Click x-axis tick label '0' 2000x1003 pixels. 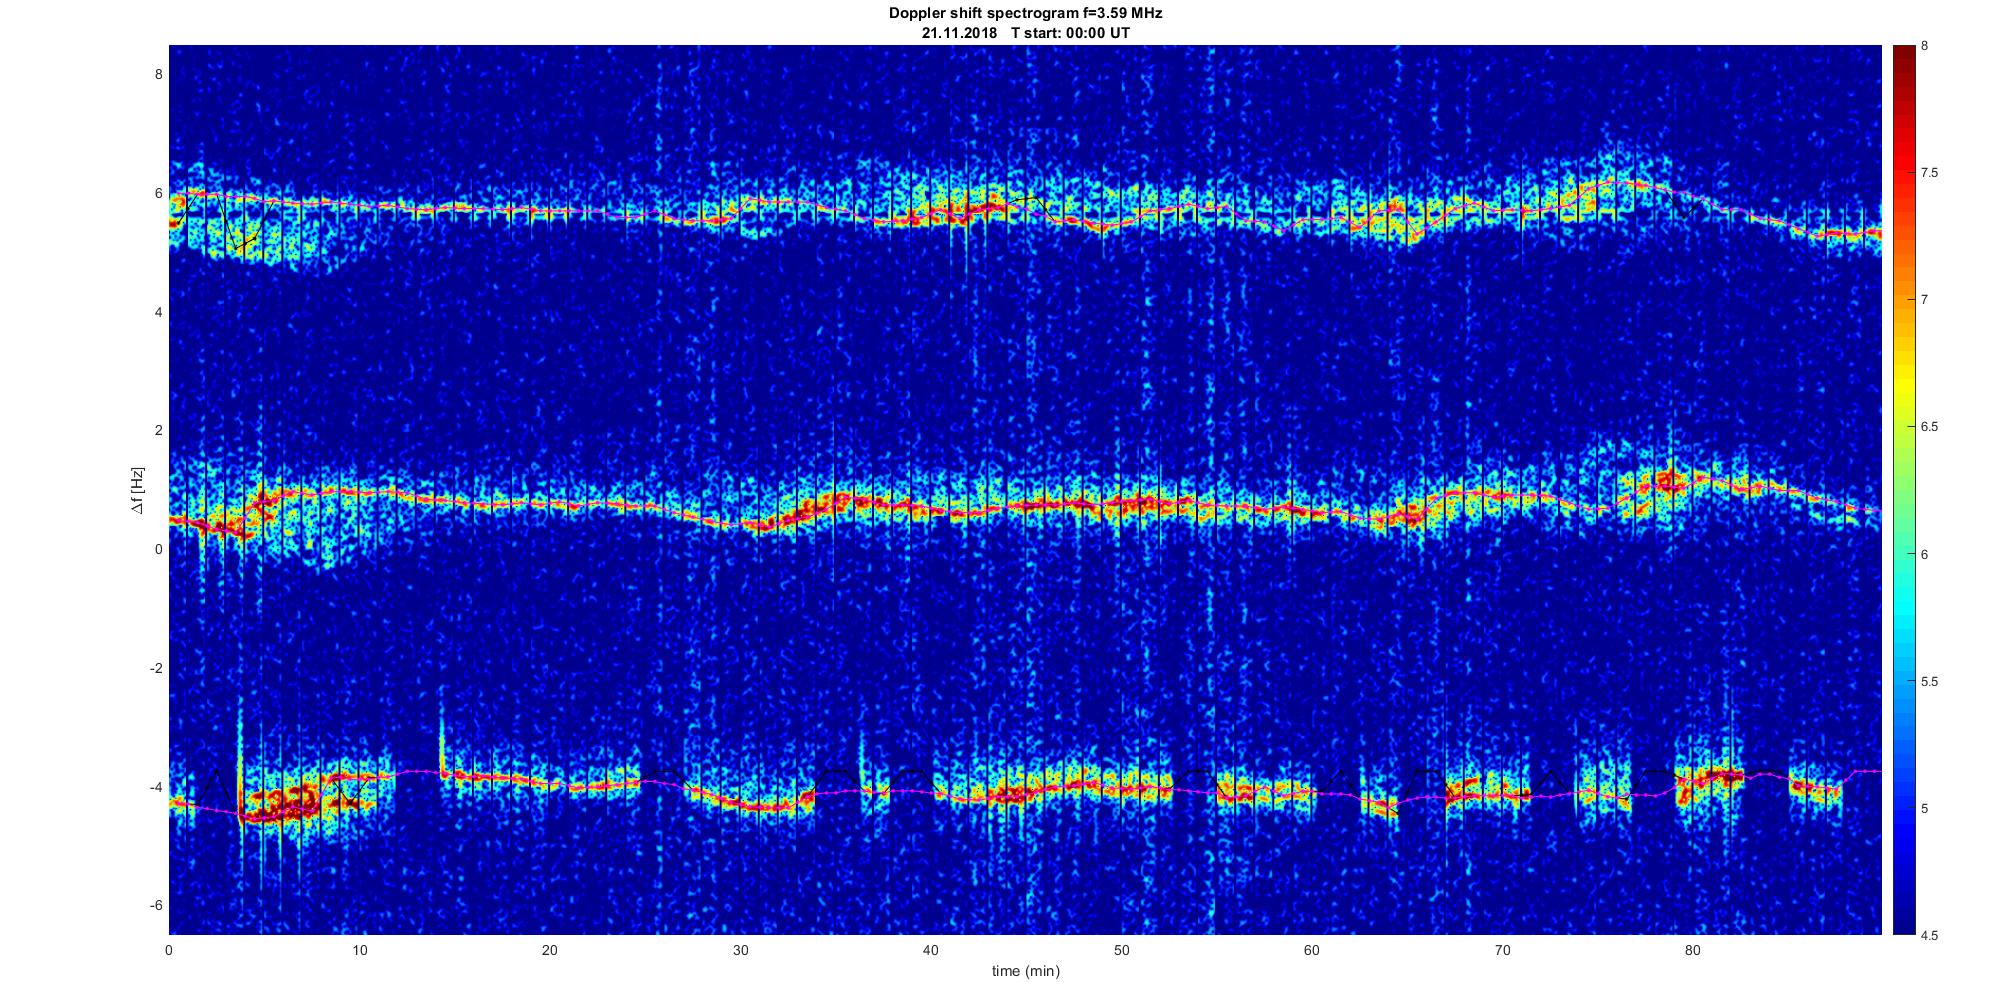(169, 950)
